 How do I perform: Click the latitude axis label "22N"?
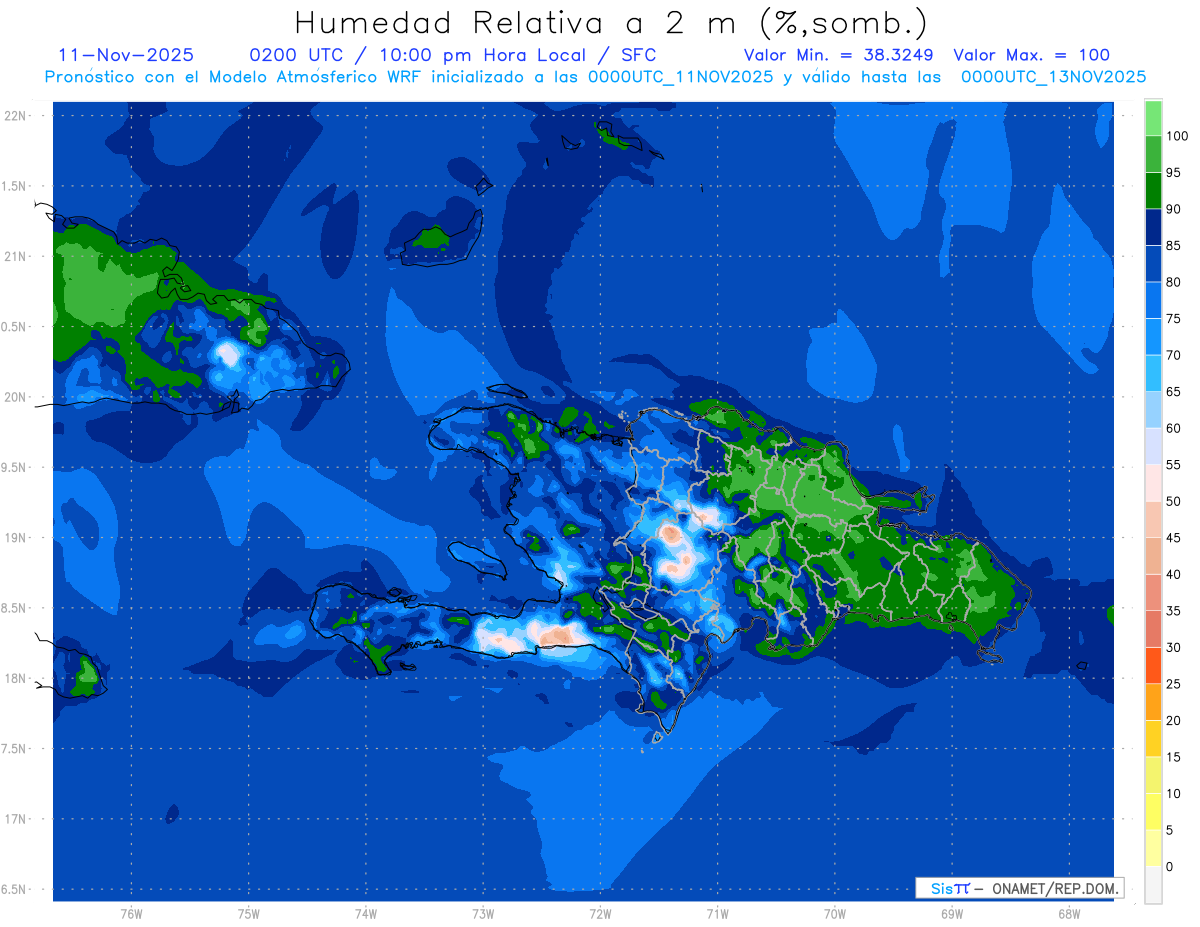17,116
